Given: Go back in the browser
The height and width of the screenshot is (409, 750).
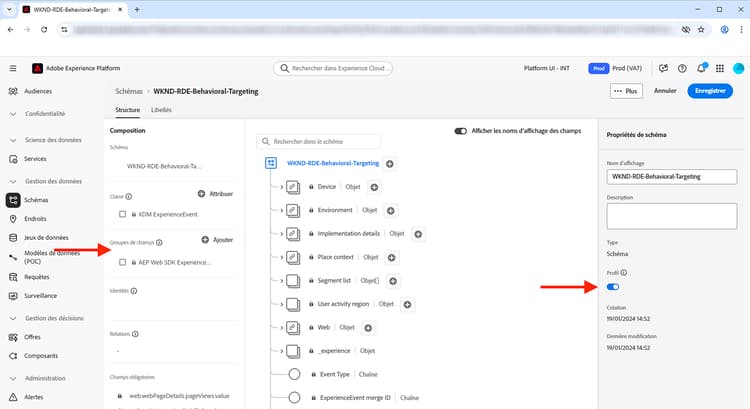Looking at the screenshot, I should (11, 30).
